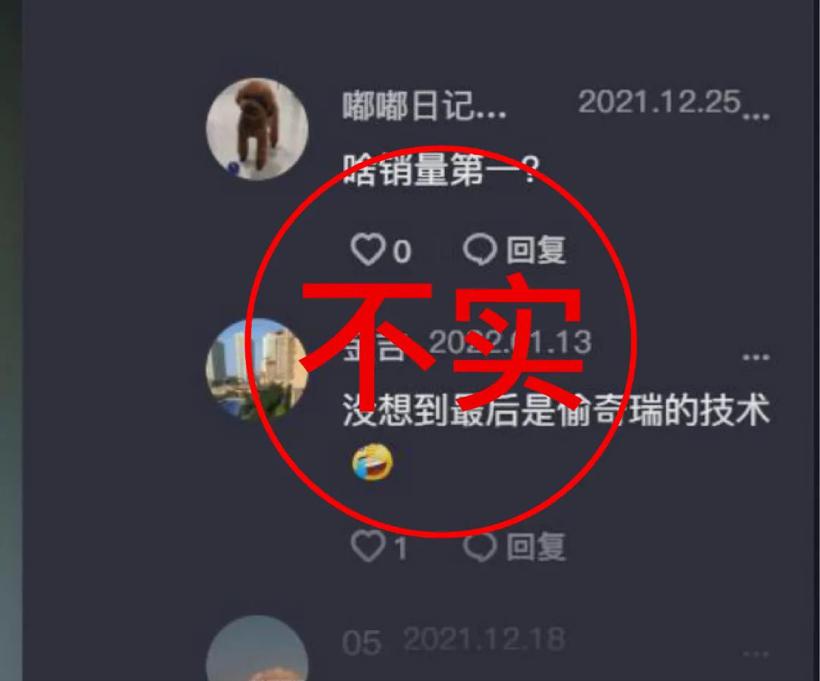Click username 嘟嘟日记...

coord(424,106)
